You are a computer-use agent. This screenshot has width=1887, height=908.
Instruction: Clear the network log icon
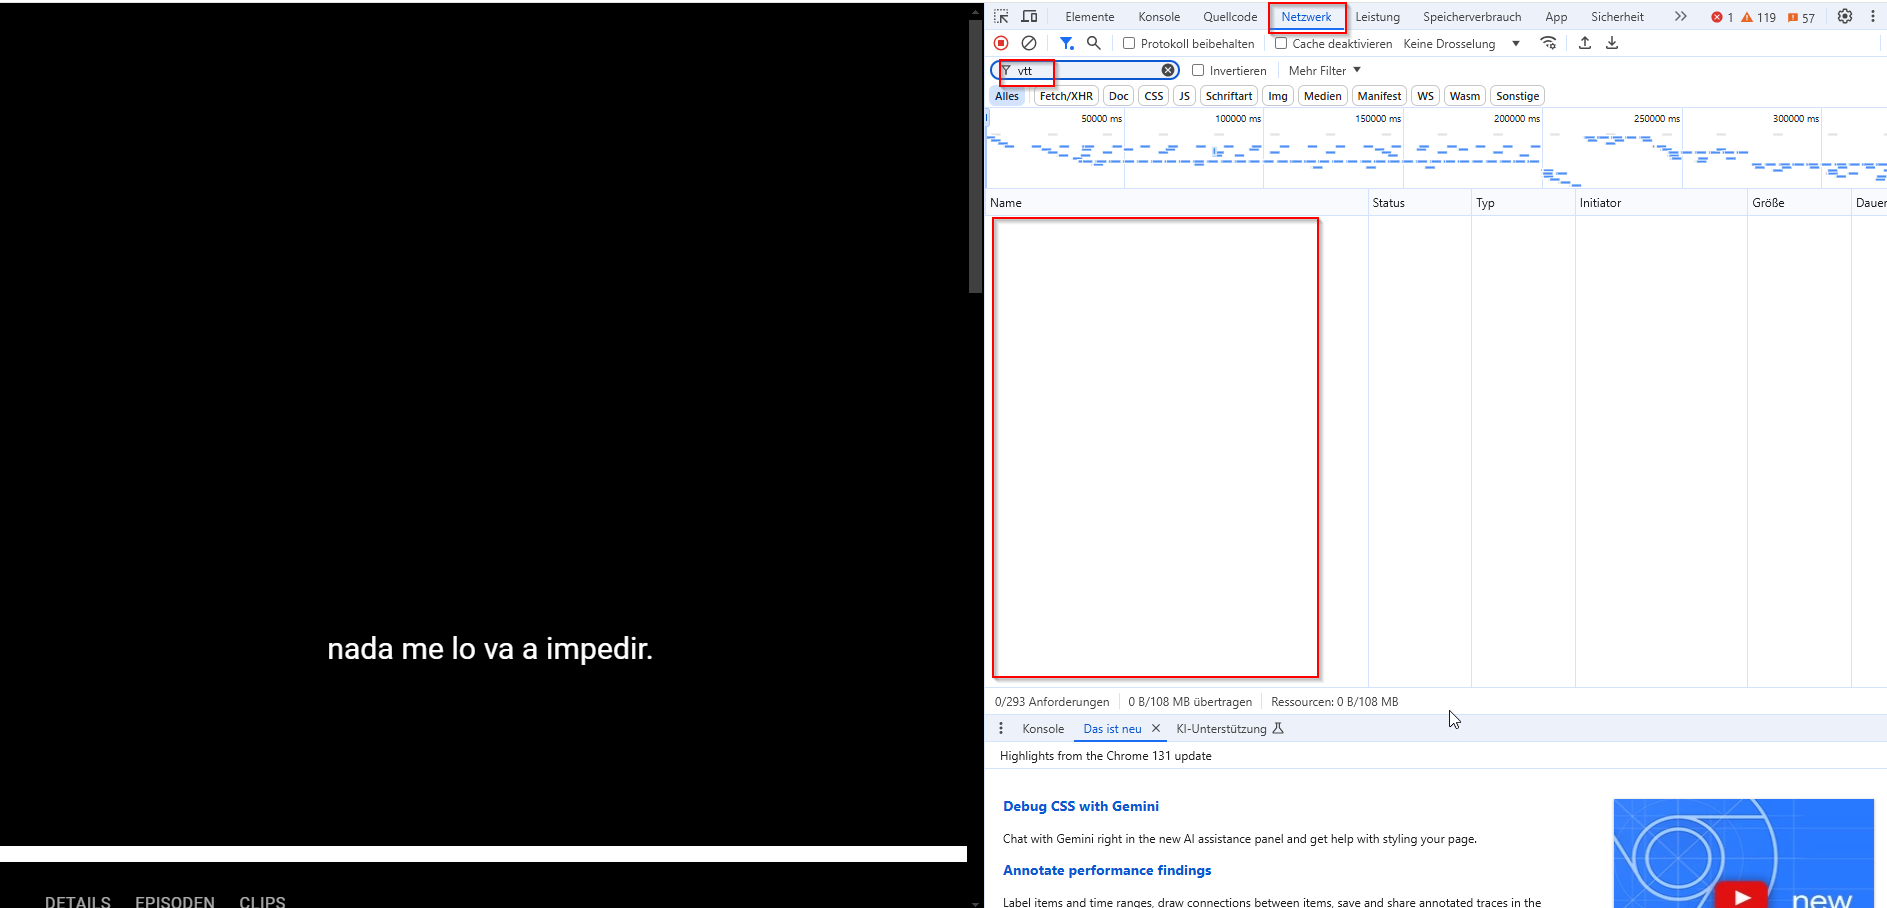click(1029, 43)
